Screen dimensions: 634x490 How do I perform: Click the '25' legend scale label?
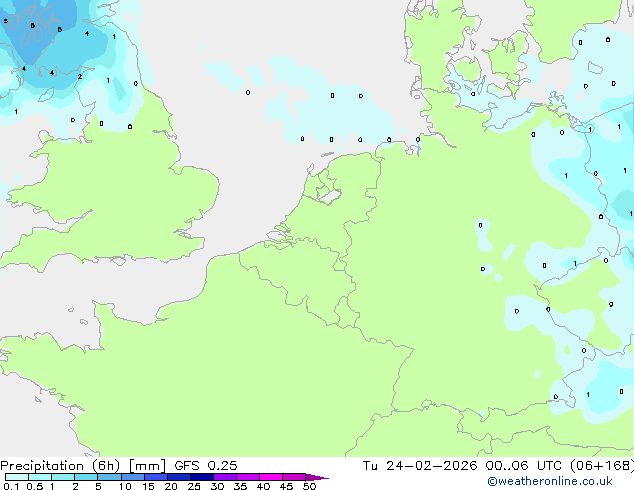(x=194, y=486)
